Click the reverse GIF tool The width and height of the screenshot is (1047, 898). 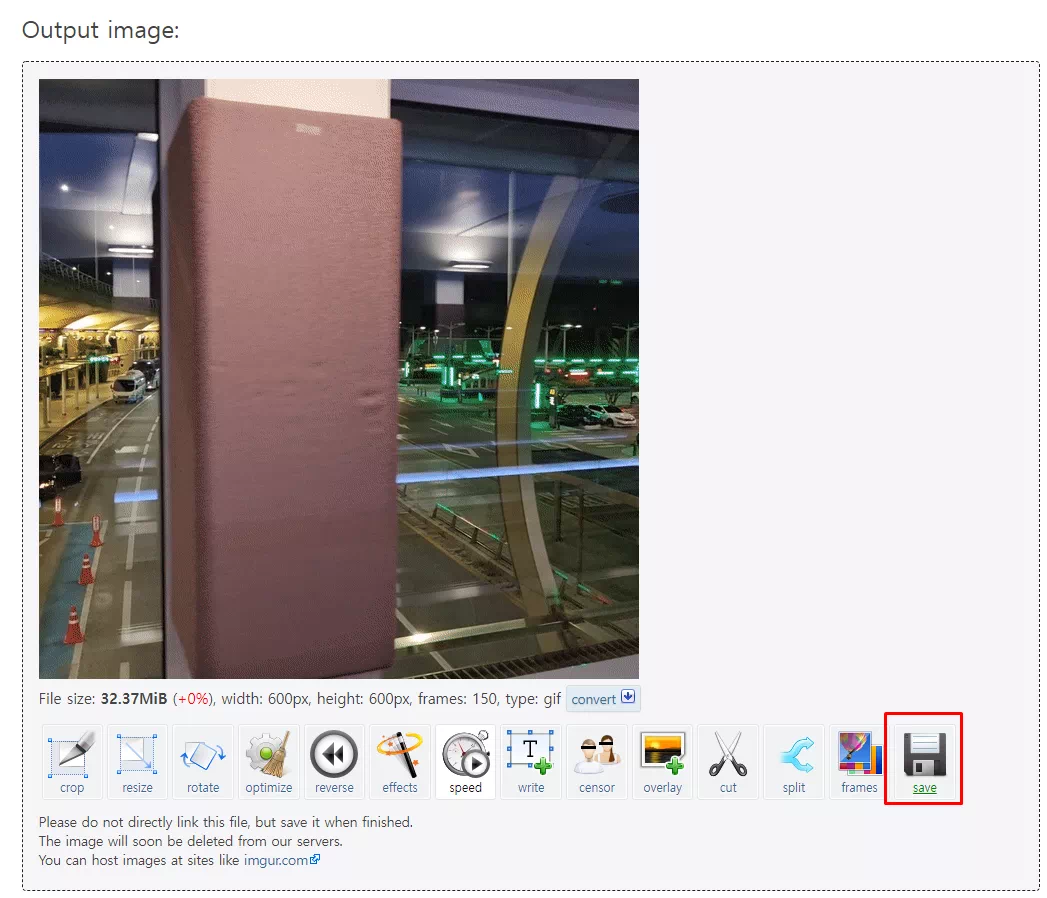coord(334,762)
